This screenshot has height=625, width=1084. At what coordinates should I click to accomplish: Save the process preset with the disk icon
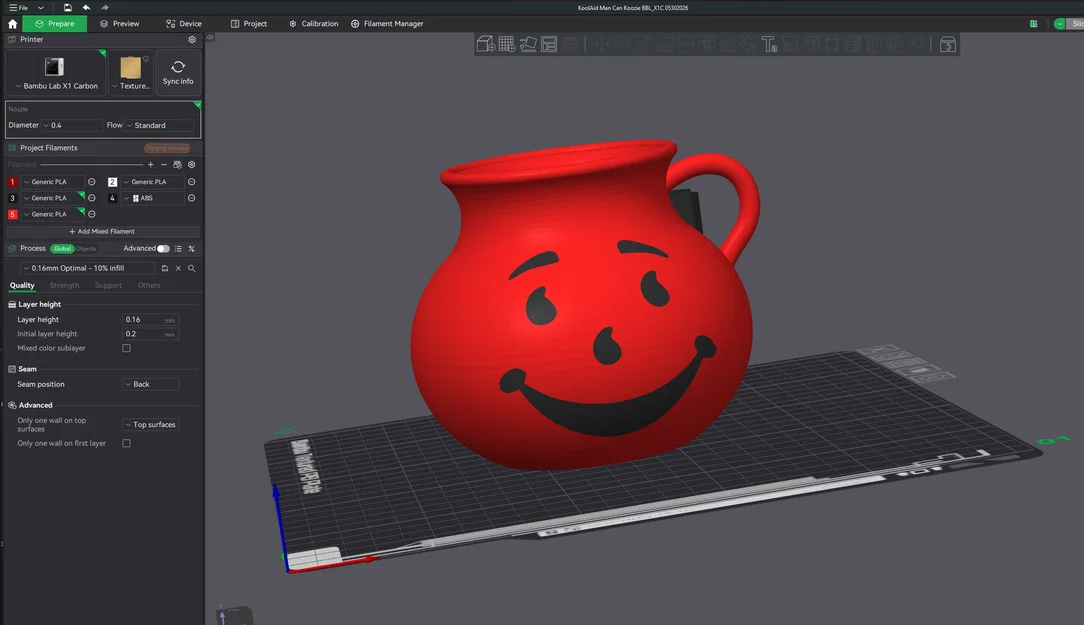(x=165, y=268)
